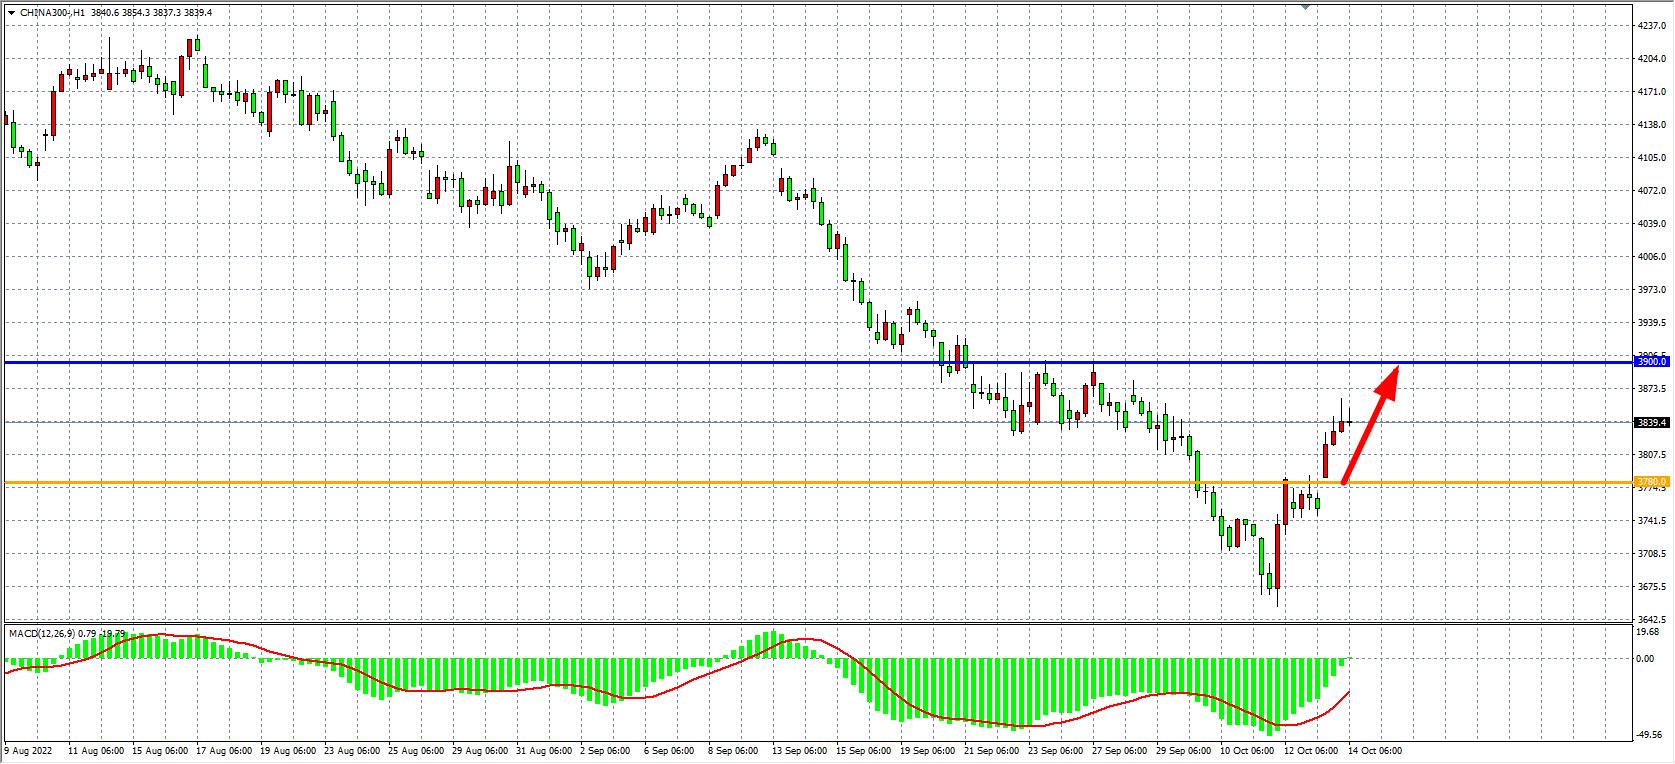Click the 9 Aug 2022 date label
The width and height of the screenshot is (1675, 764).
[x=32, y=750]
